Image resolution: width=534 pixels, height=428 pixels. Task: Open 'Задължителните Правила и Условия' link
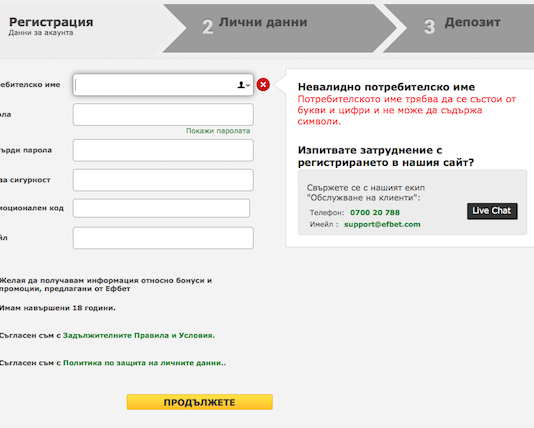(x=139, y=335)
